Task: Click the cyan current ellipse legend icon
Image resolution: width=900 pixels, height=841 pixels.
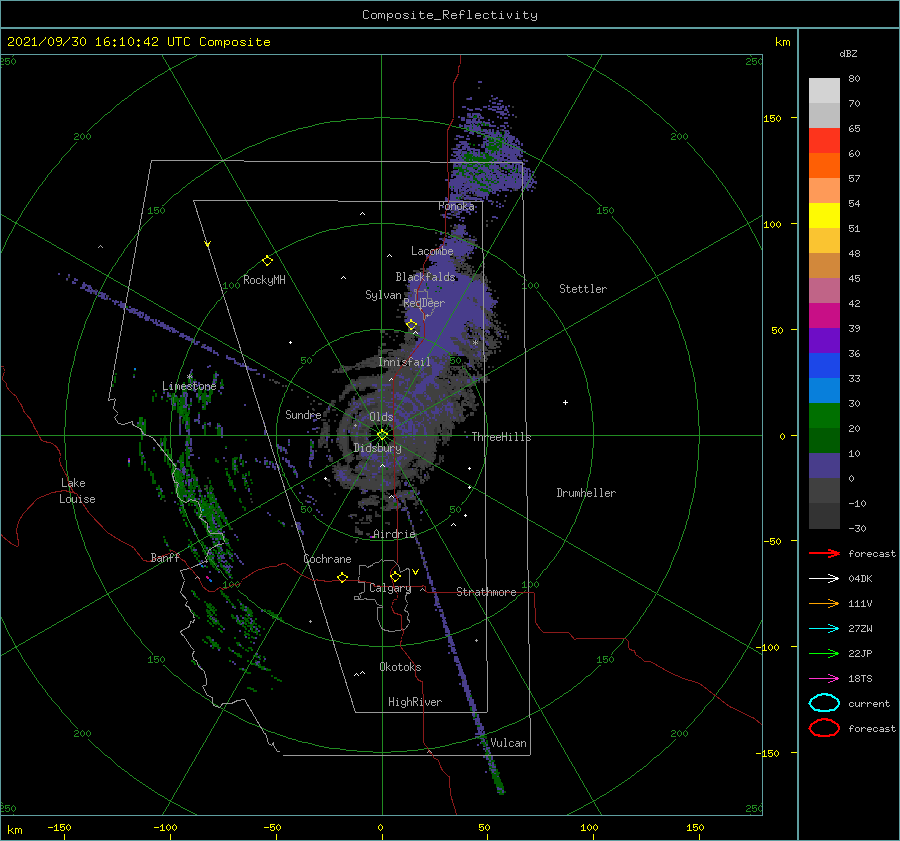Action: (824, 703)
